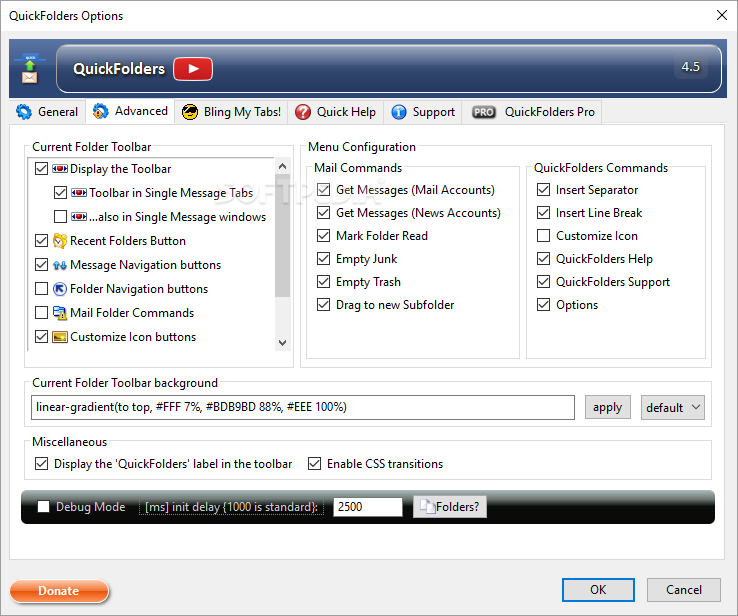Enable Folder Navigation buttons checkbox
The image size is (738, 616).
(x=41, y=288)
